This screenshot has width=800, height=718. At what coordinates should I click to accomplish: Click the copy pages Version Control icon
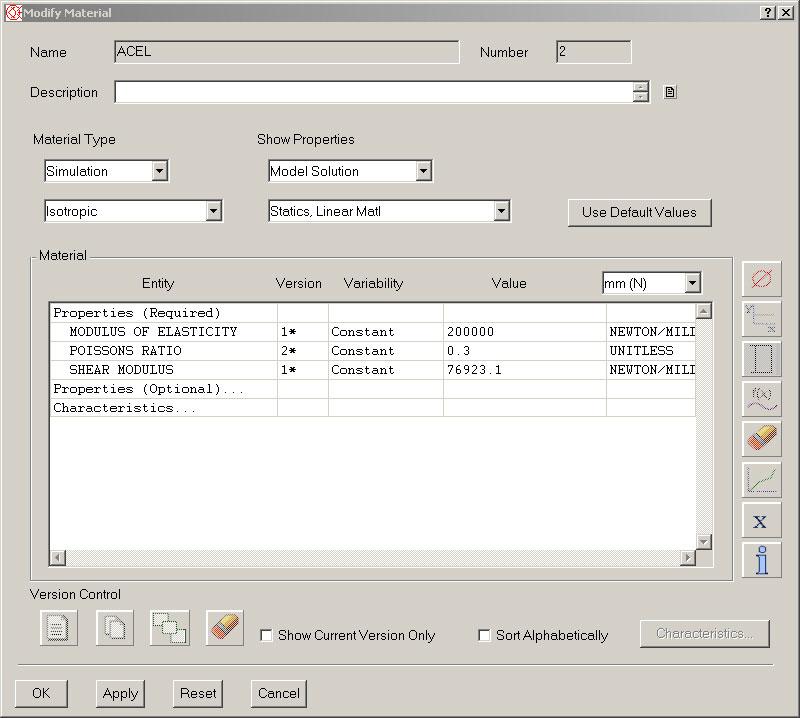click(115, 628)
